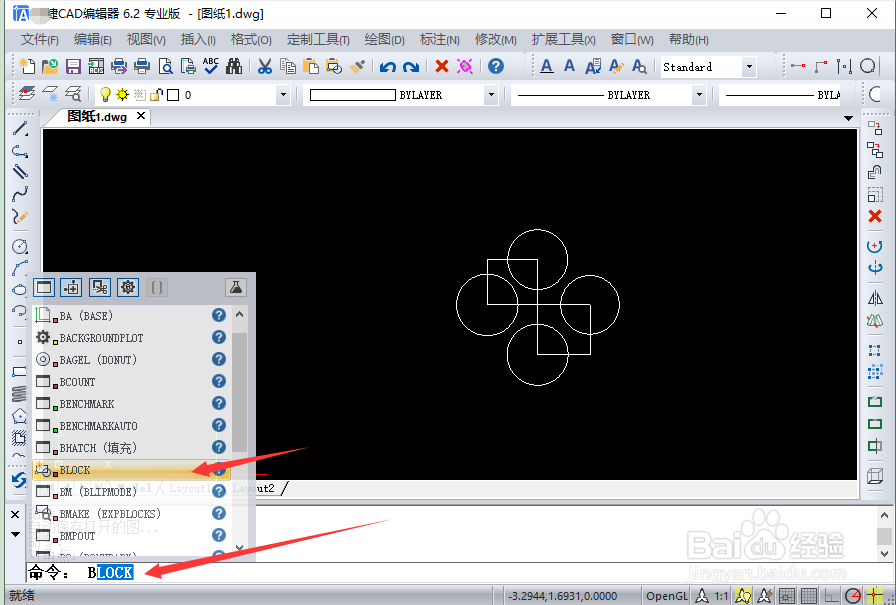
Task: Redo the last undone action
Action: click(x=411, y=67)
